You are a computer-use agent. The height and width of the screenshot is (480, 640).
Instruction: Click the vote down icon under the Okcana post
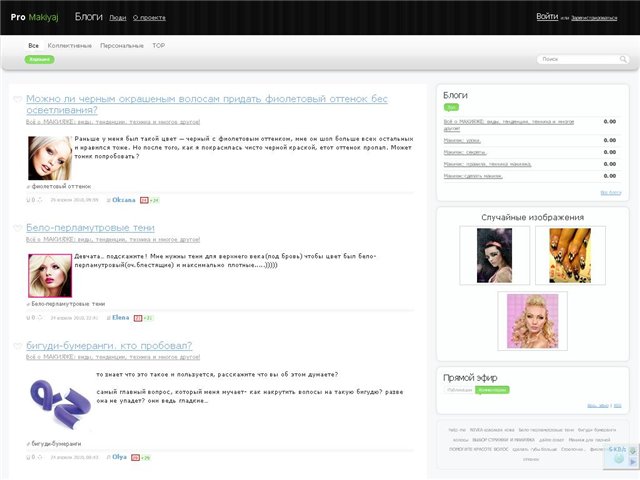coord(40,200)
